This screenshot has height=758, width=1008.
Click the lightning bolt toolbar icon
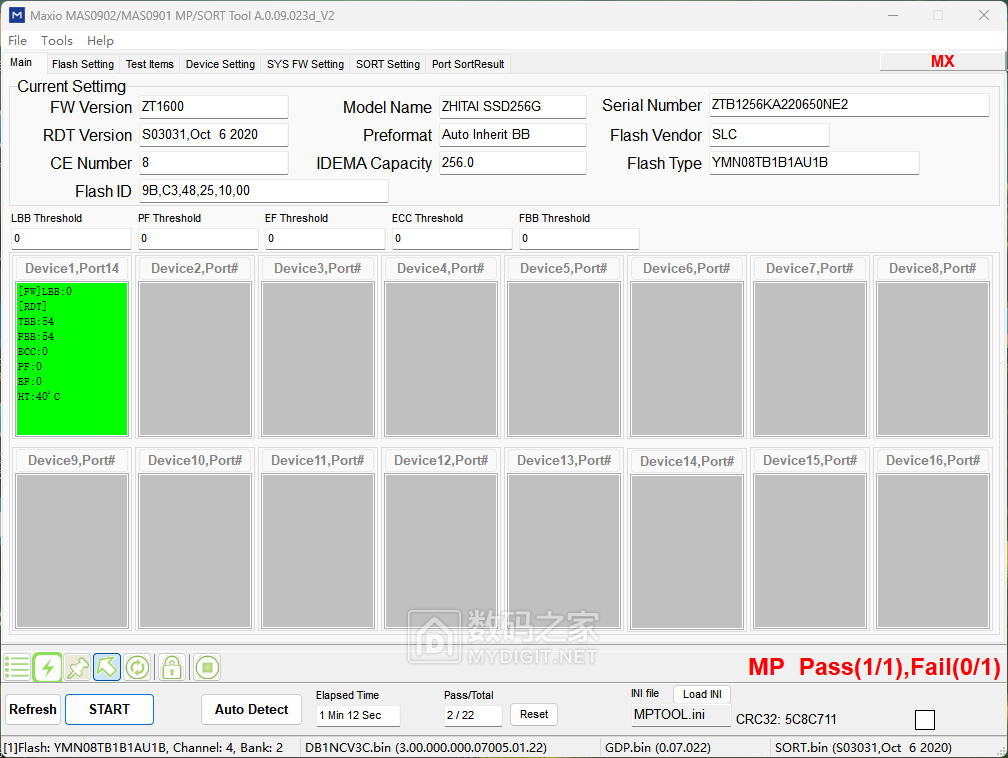[48, 667]
